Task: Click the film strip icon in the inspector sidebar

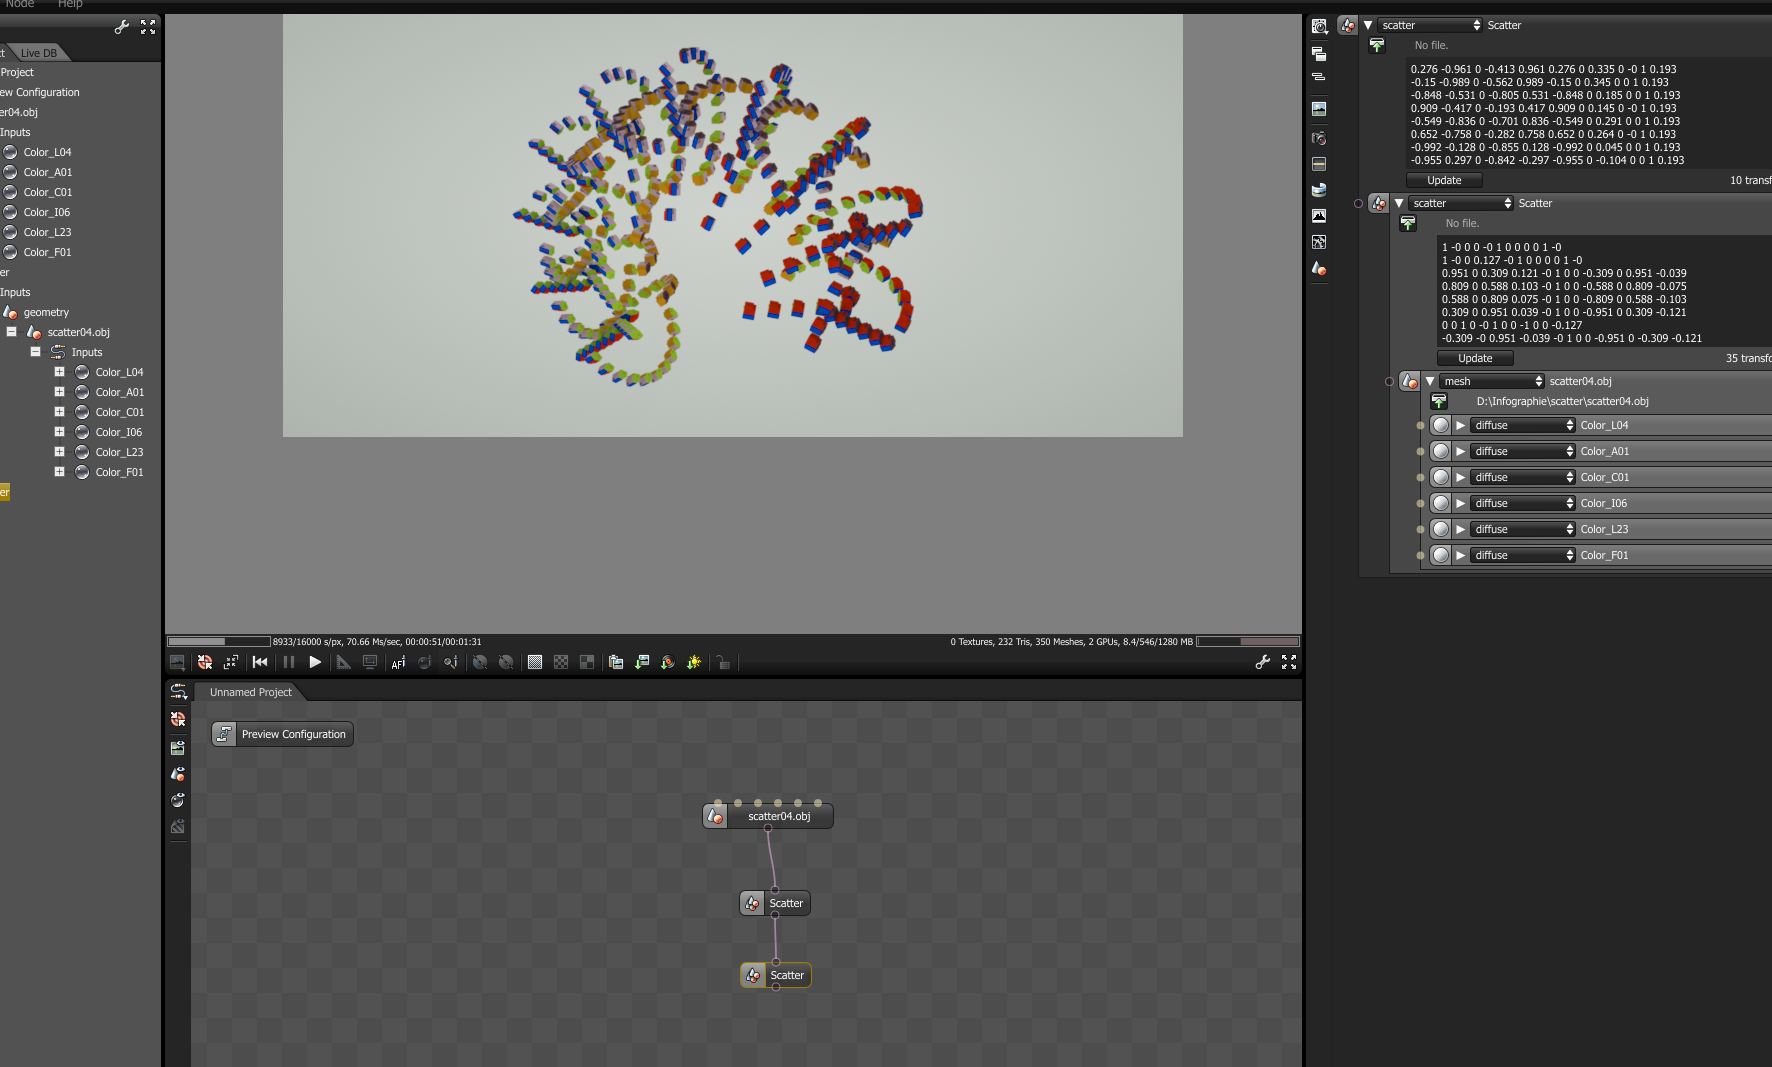Action: click(1319, 164)
